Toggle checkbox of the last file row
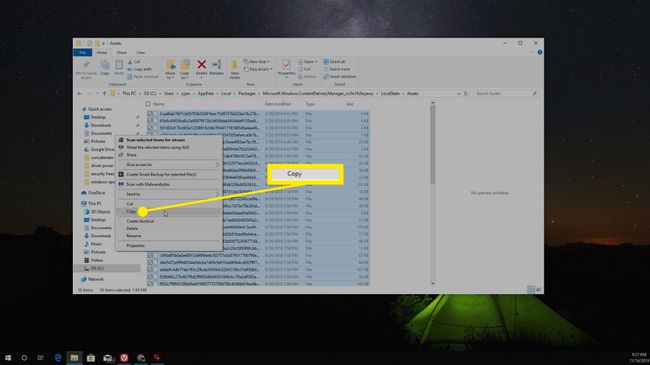This screenshot has width=650, height=365. [150, 284]
